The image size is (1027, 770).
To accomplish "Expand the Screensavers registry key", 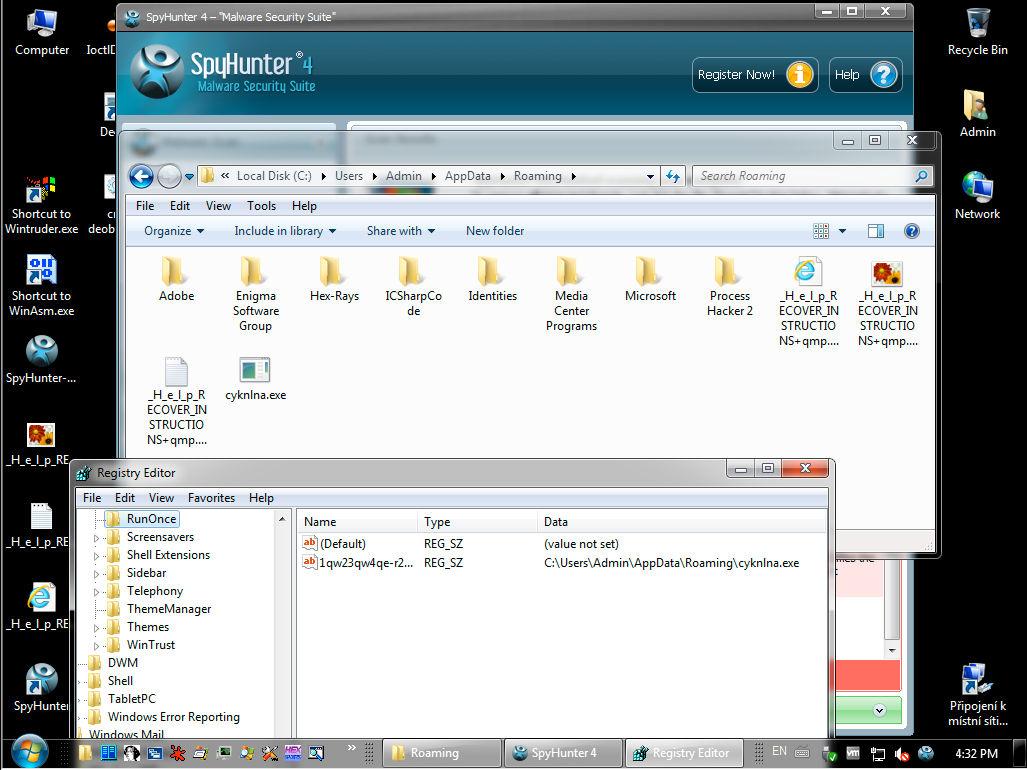I will coord(96,538).
